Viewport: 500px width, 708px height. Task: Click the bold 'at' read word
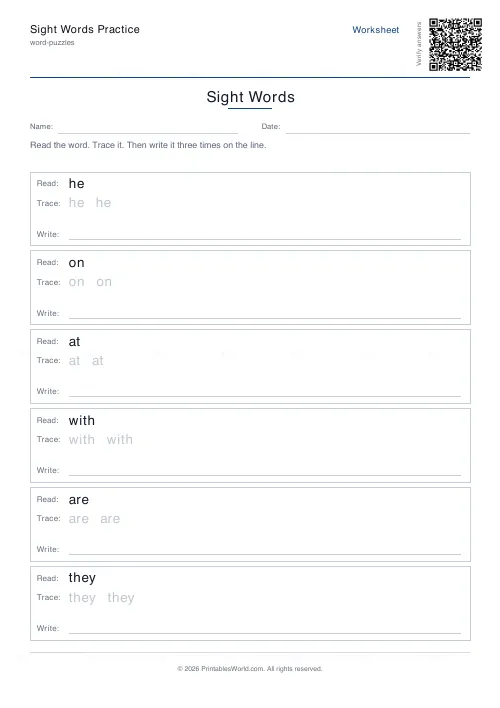(74, 342)
